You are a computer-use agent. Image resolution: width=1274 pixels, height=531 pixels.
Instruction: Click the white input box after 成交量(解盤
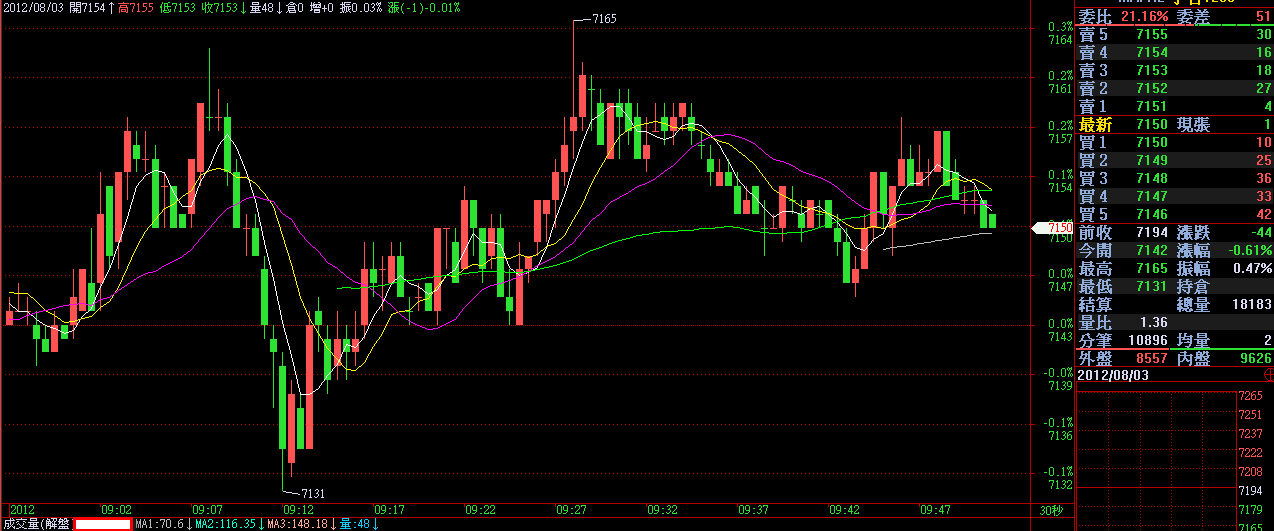pyautogui.click(x=103, y=524)
